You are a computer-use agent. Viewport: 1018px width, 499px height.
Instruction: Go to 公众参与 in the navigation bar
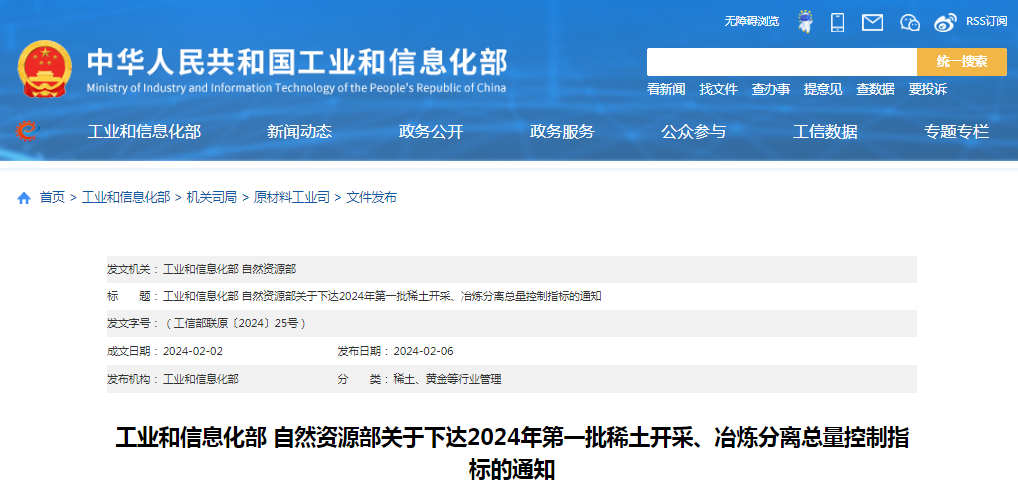coord(693,131)
